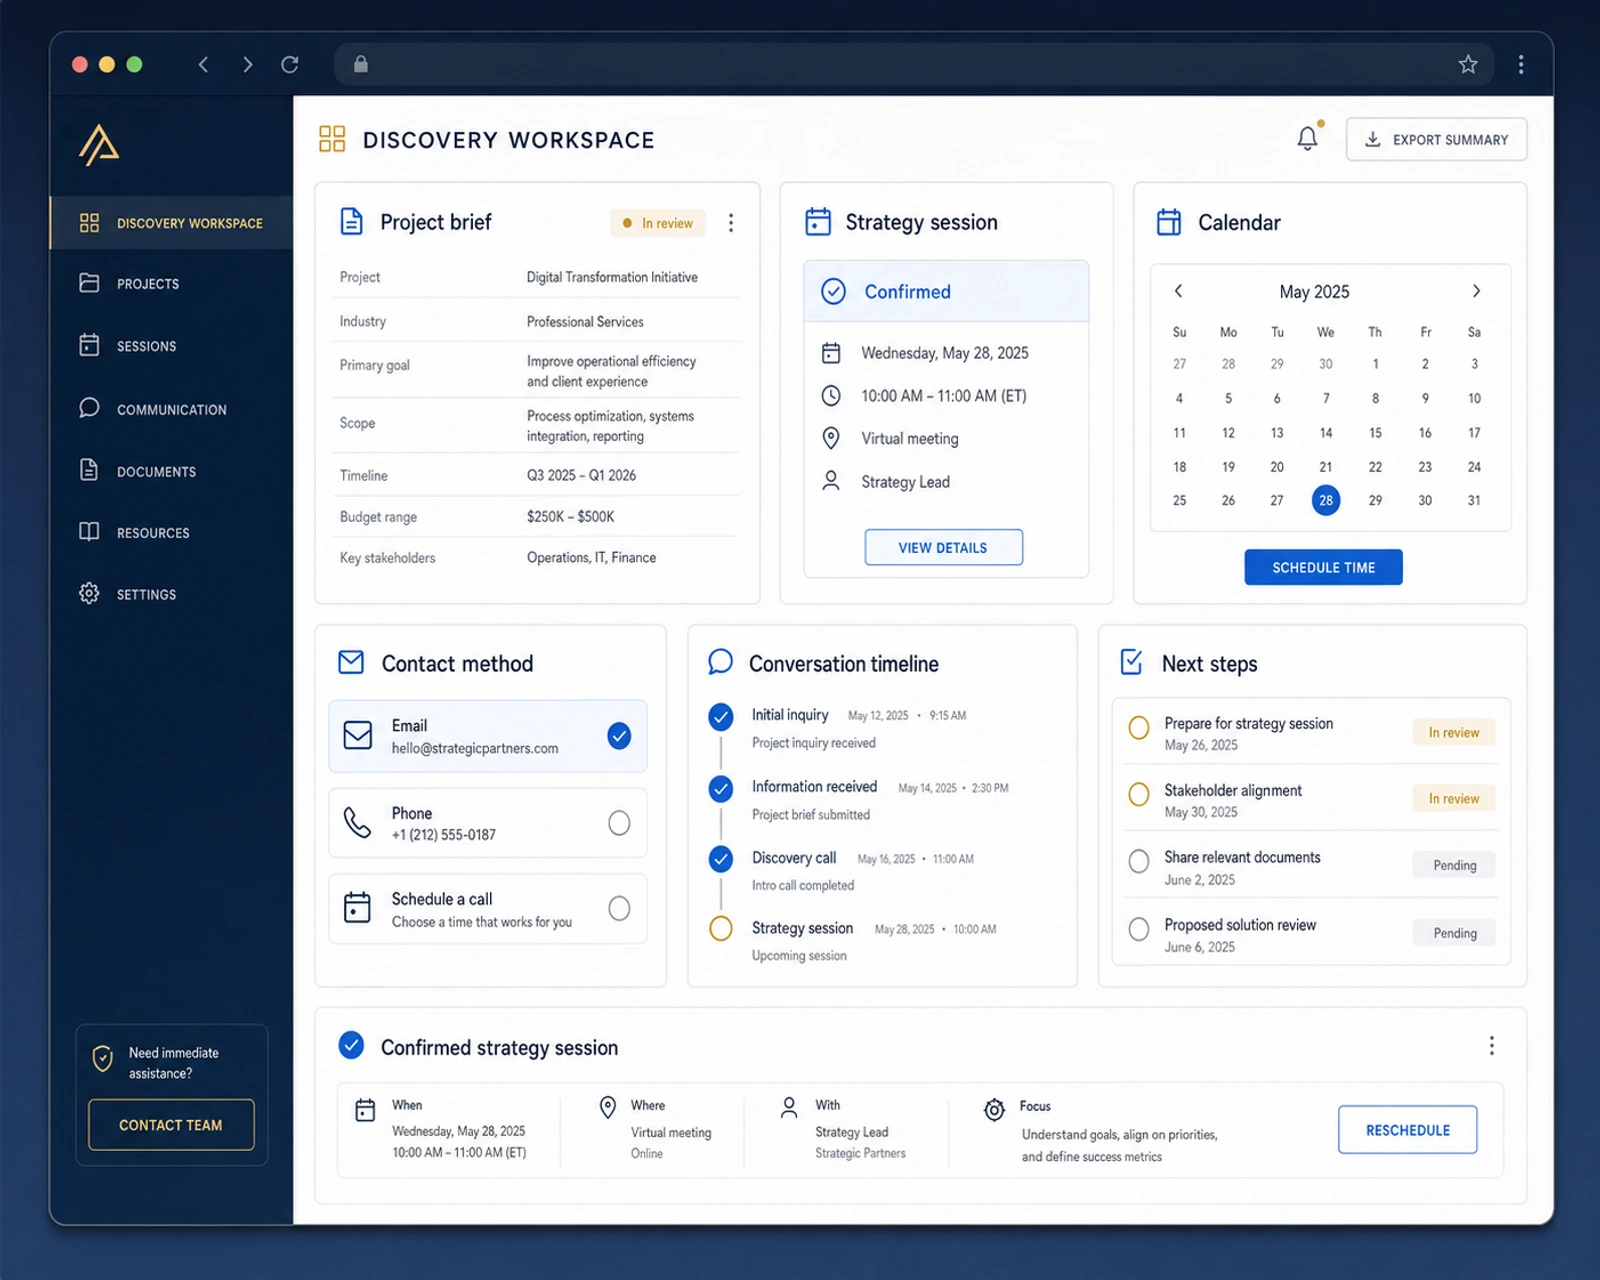The image size is (1600, 1280).
Task: Click the In review badge on Project brief
Action: (658, 223)
